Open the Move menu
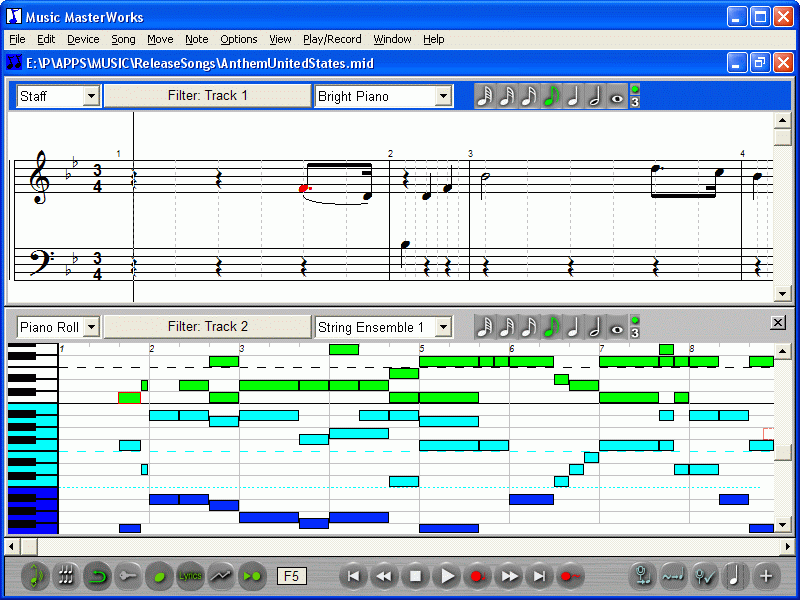This screenshot has height=600, width=800. [x=160, y=39]
